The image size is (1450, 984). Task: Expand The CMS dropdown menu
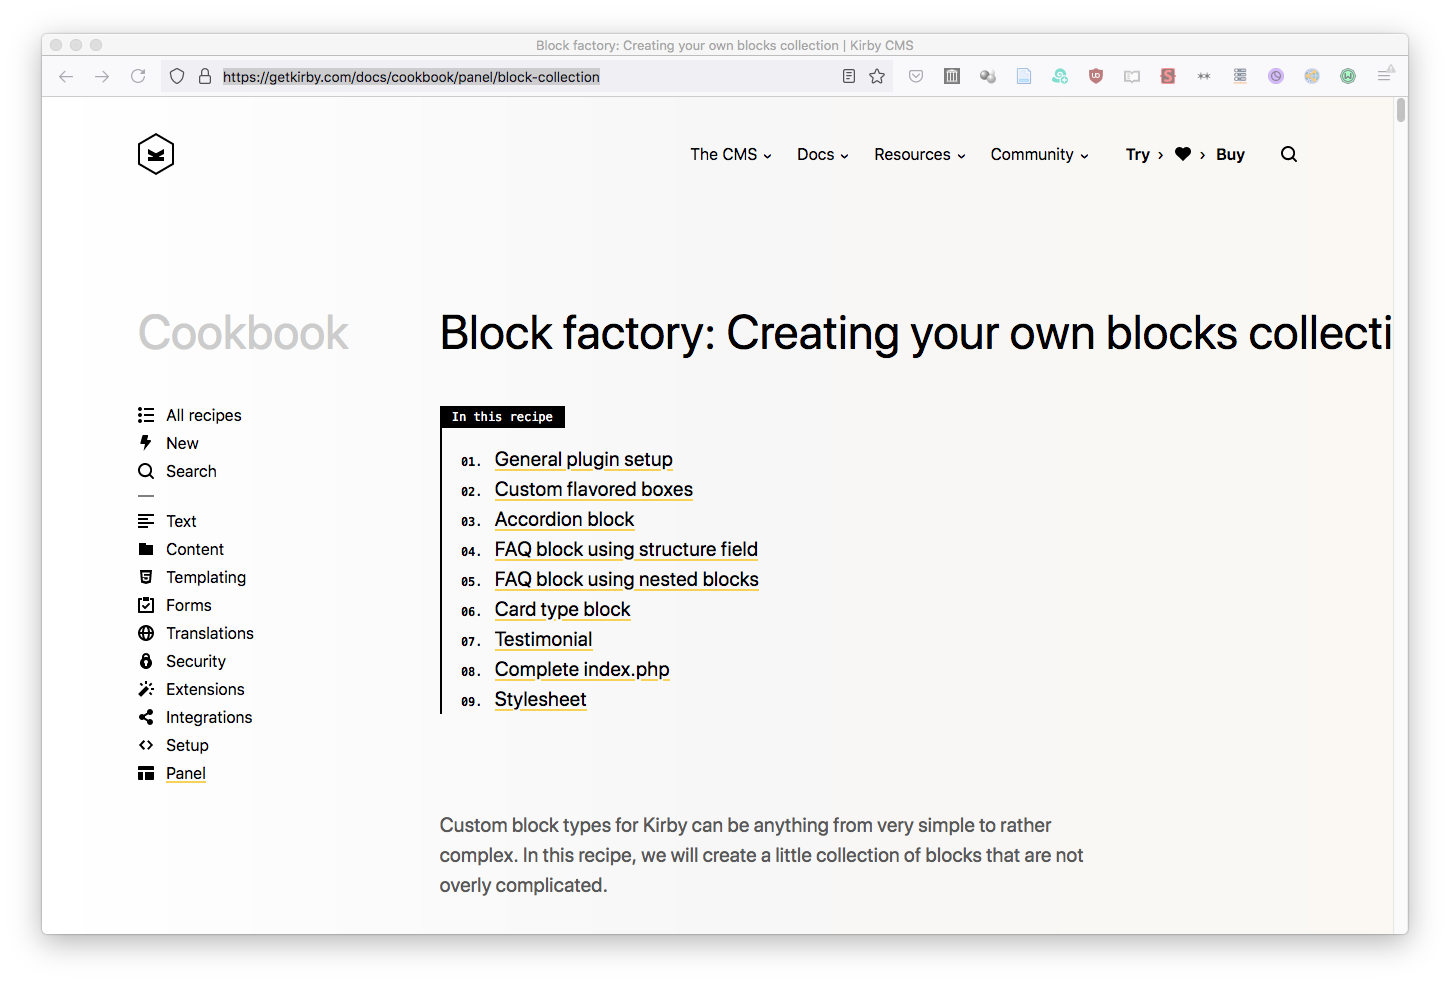pos(731,154)
